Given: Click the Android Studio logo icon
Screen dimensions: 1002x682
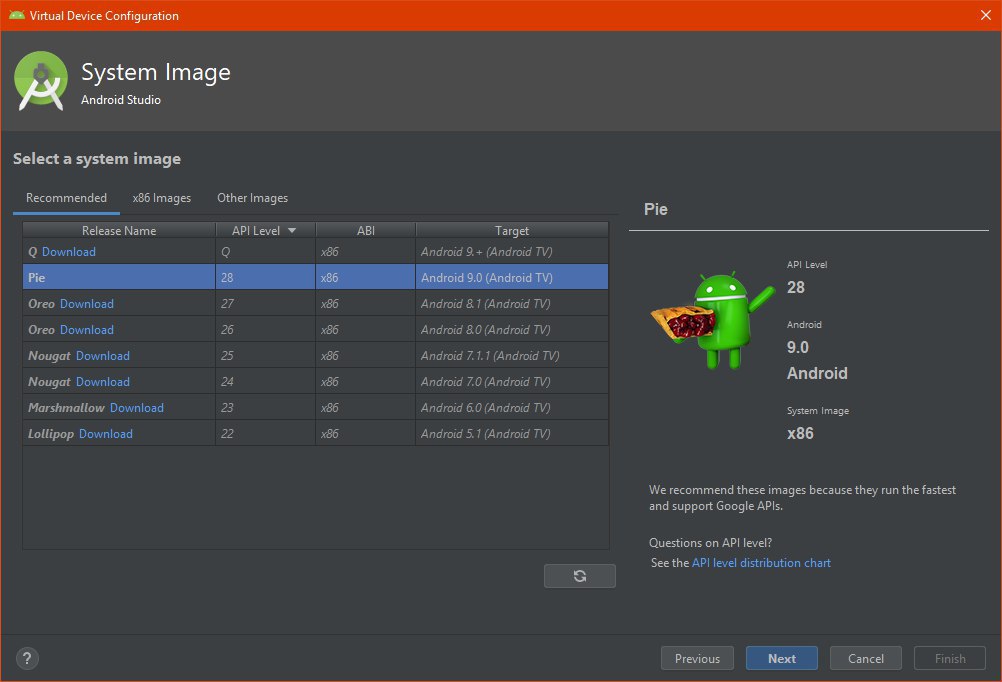Looking at the screenshot, I should click(x=41, y=81).
